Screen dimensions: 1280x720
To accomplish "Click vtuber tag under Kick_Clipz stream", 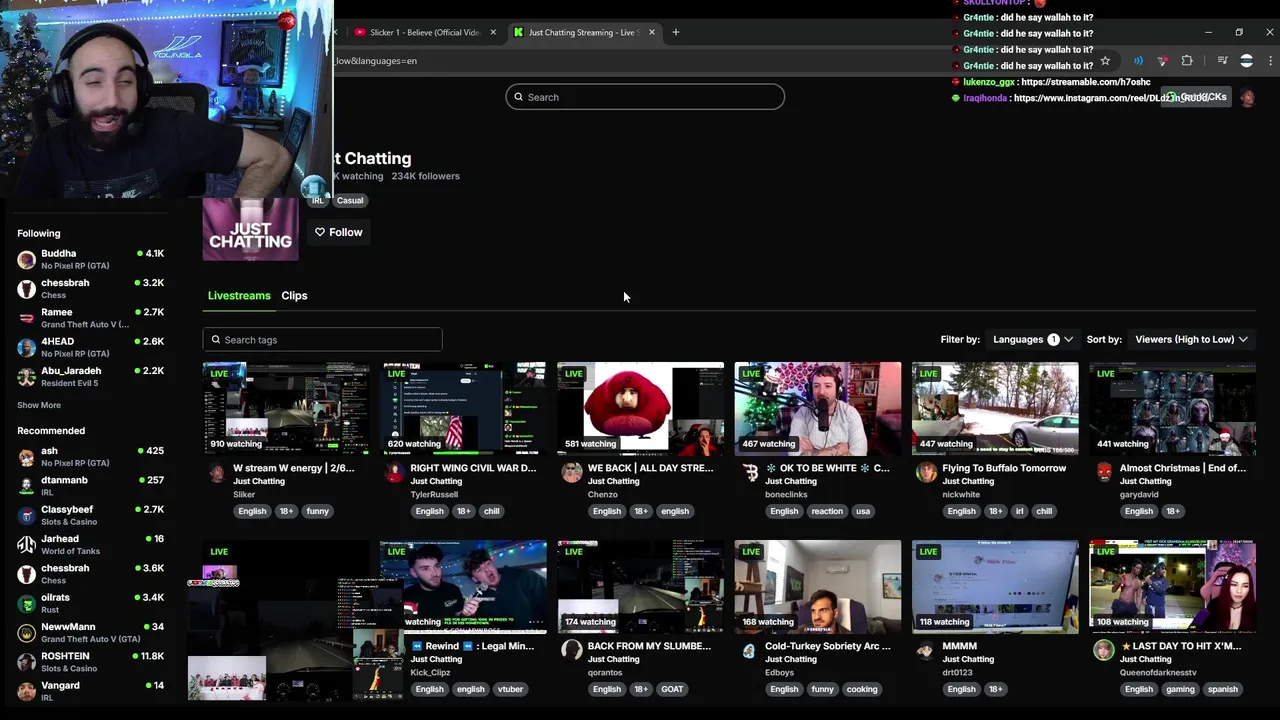I will [x=510, y=689].
